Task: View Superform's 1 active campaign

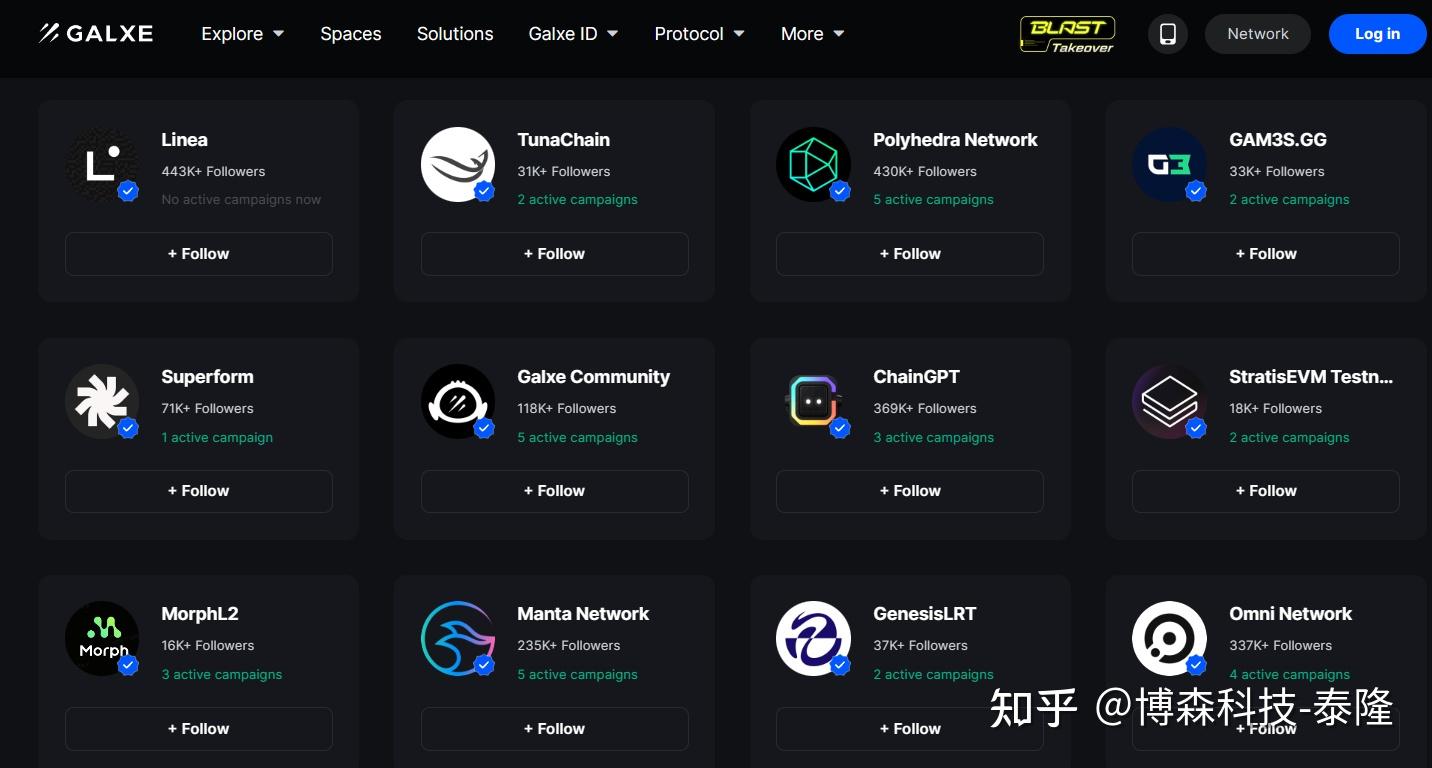Action: pyautogui.click(x=217, y=437)
